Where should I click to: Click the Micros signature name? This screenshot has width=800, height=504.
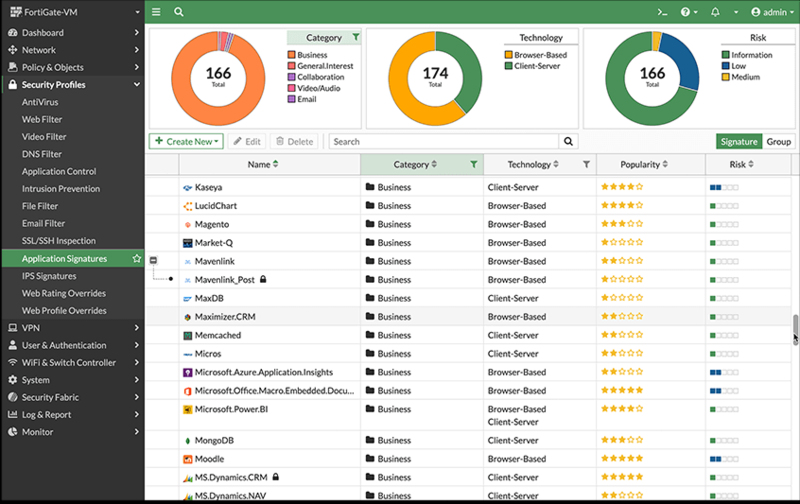[208, 354]
